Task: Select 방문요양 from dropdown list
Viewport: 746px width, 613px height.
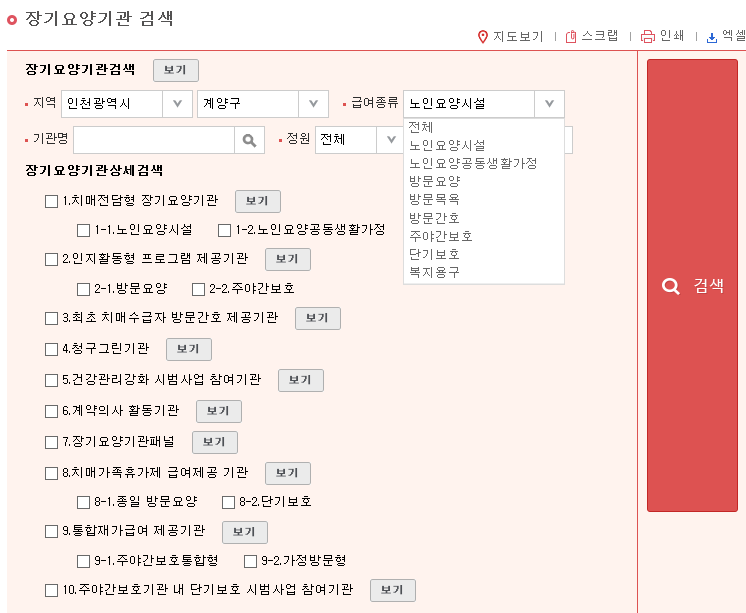Action: coord(483,181)
